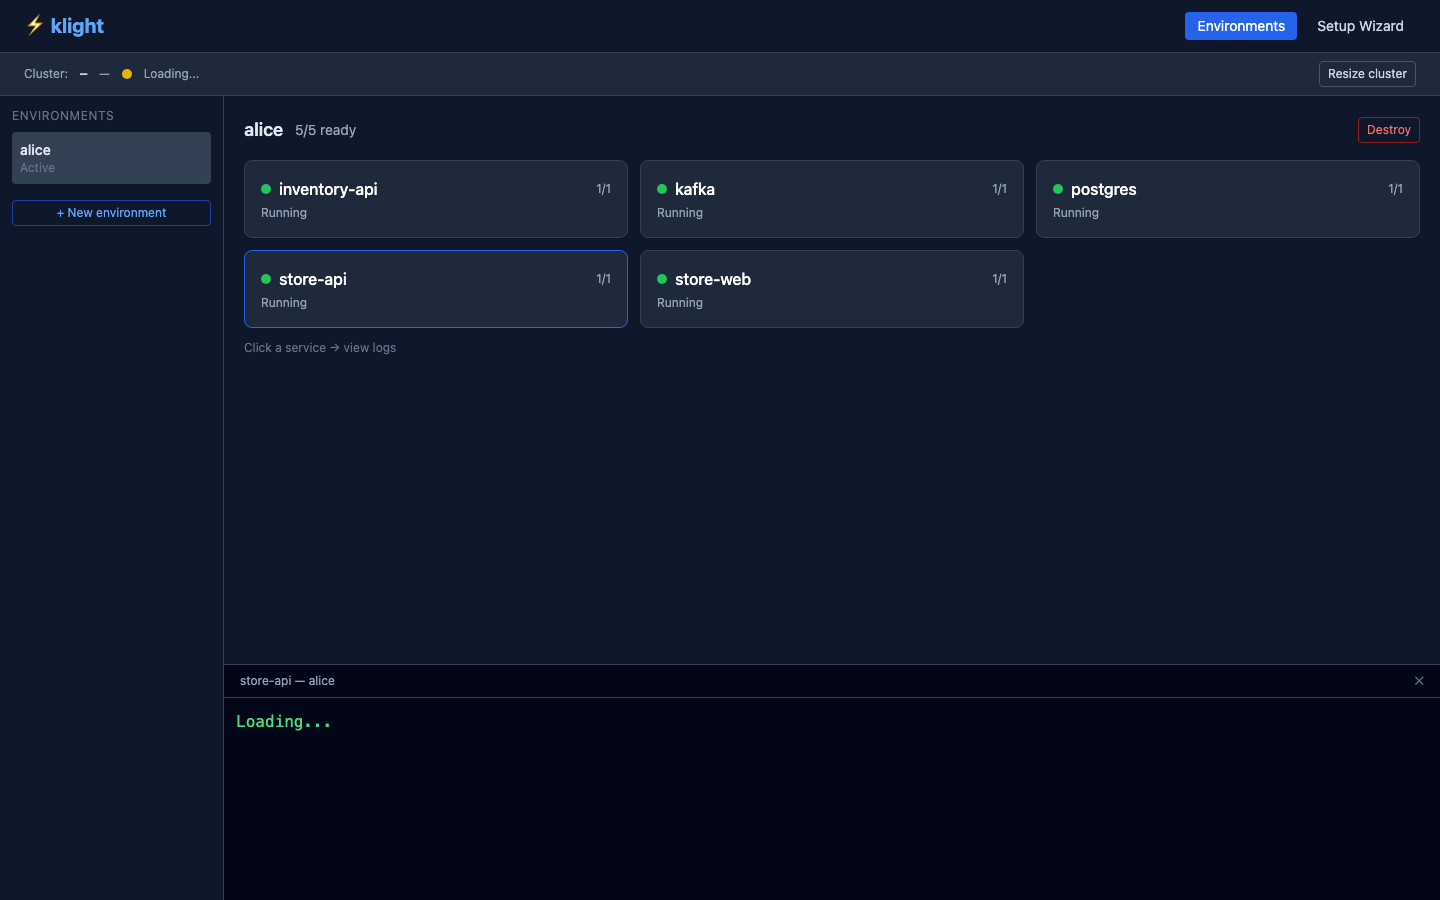Click the Loading... cluster status text
The image size is (1440, 900).
pos(171,74)
